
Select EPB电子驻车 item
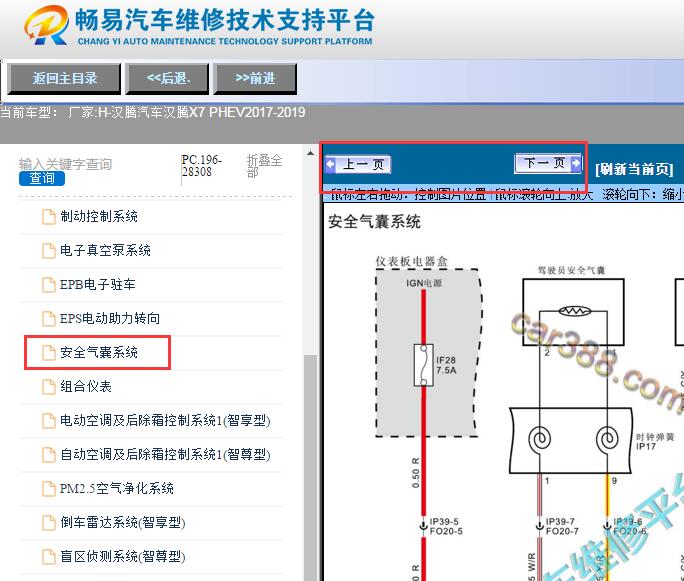[x=98, y=284]
